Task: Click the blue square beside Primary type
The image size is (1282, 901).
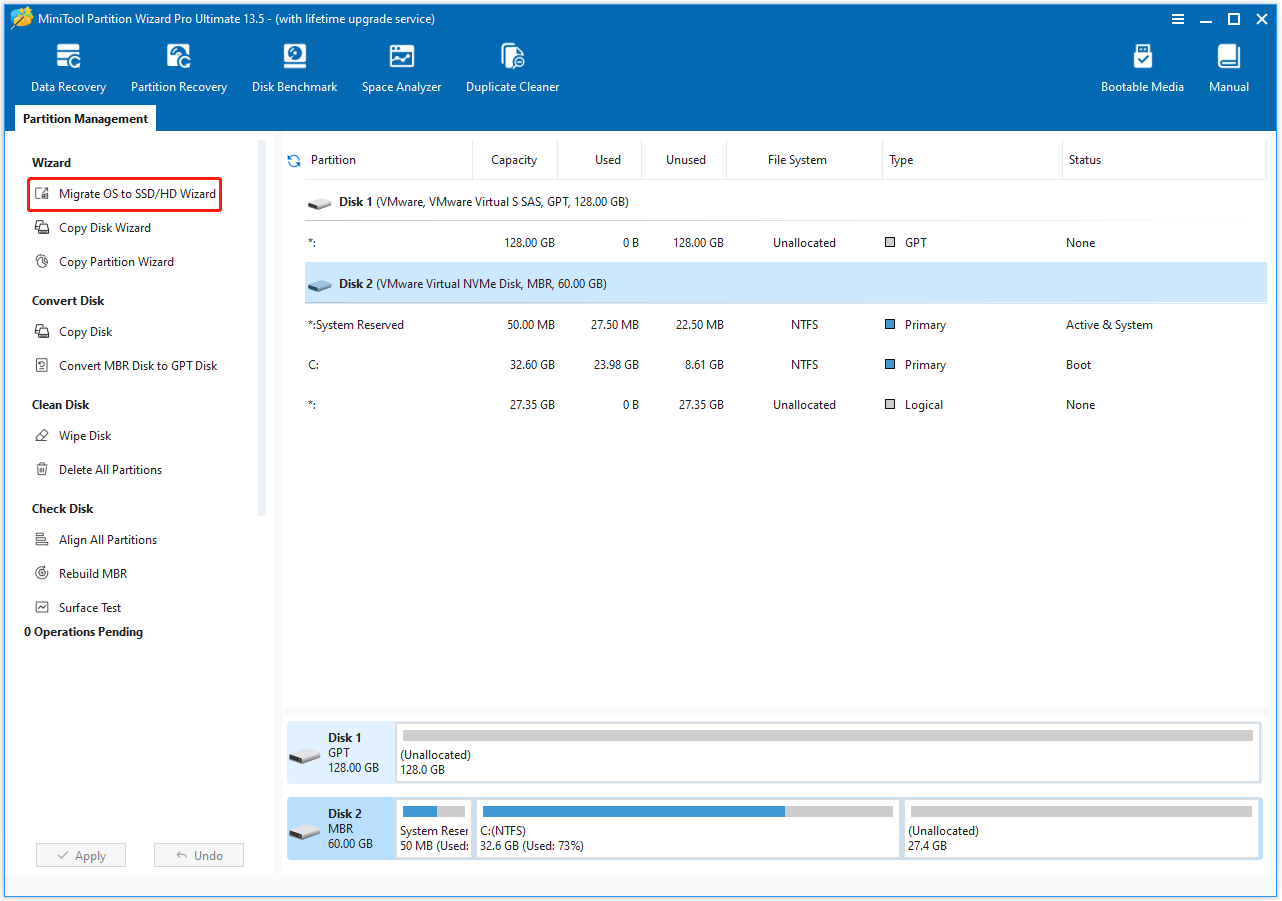Action: (890, 324)
